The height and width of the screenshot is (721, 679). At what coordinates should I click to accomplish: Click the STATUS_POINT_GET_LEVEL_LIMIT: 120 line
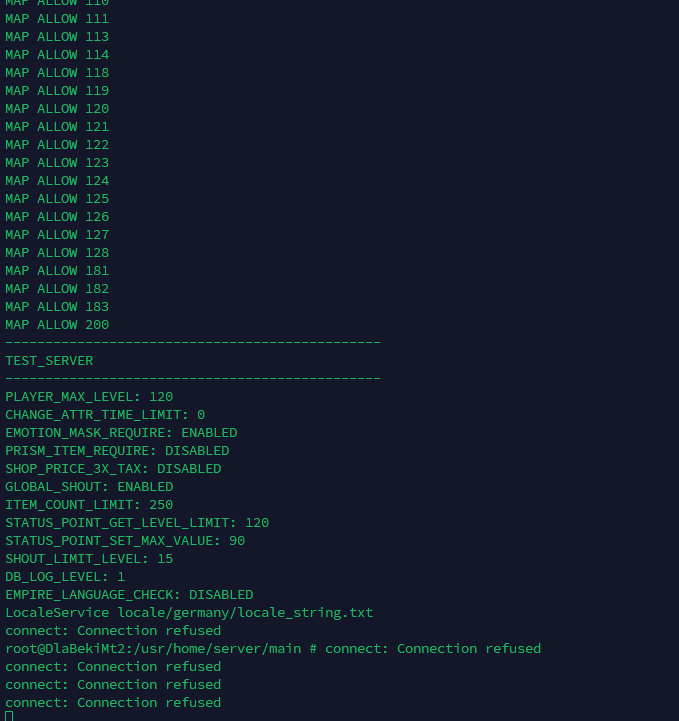coord(137,523)
